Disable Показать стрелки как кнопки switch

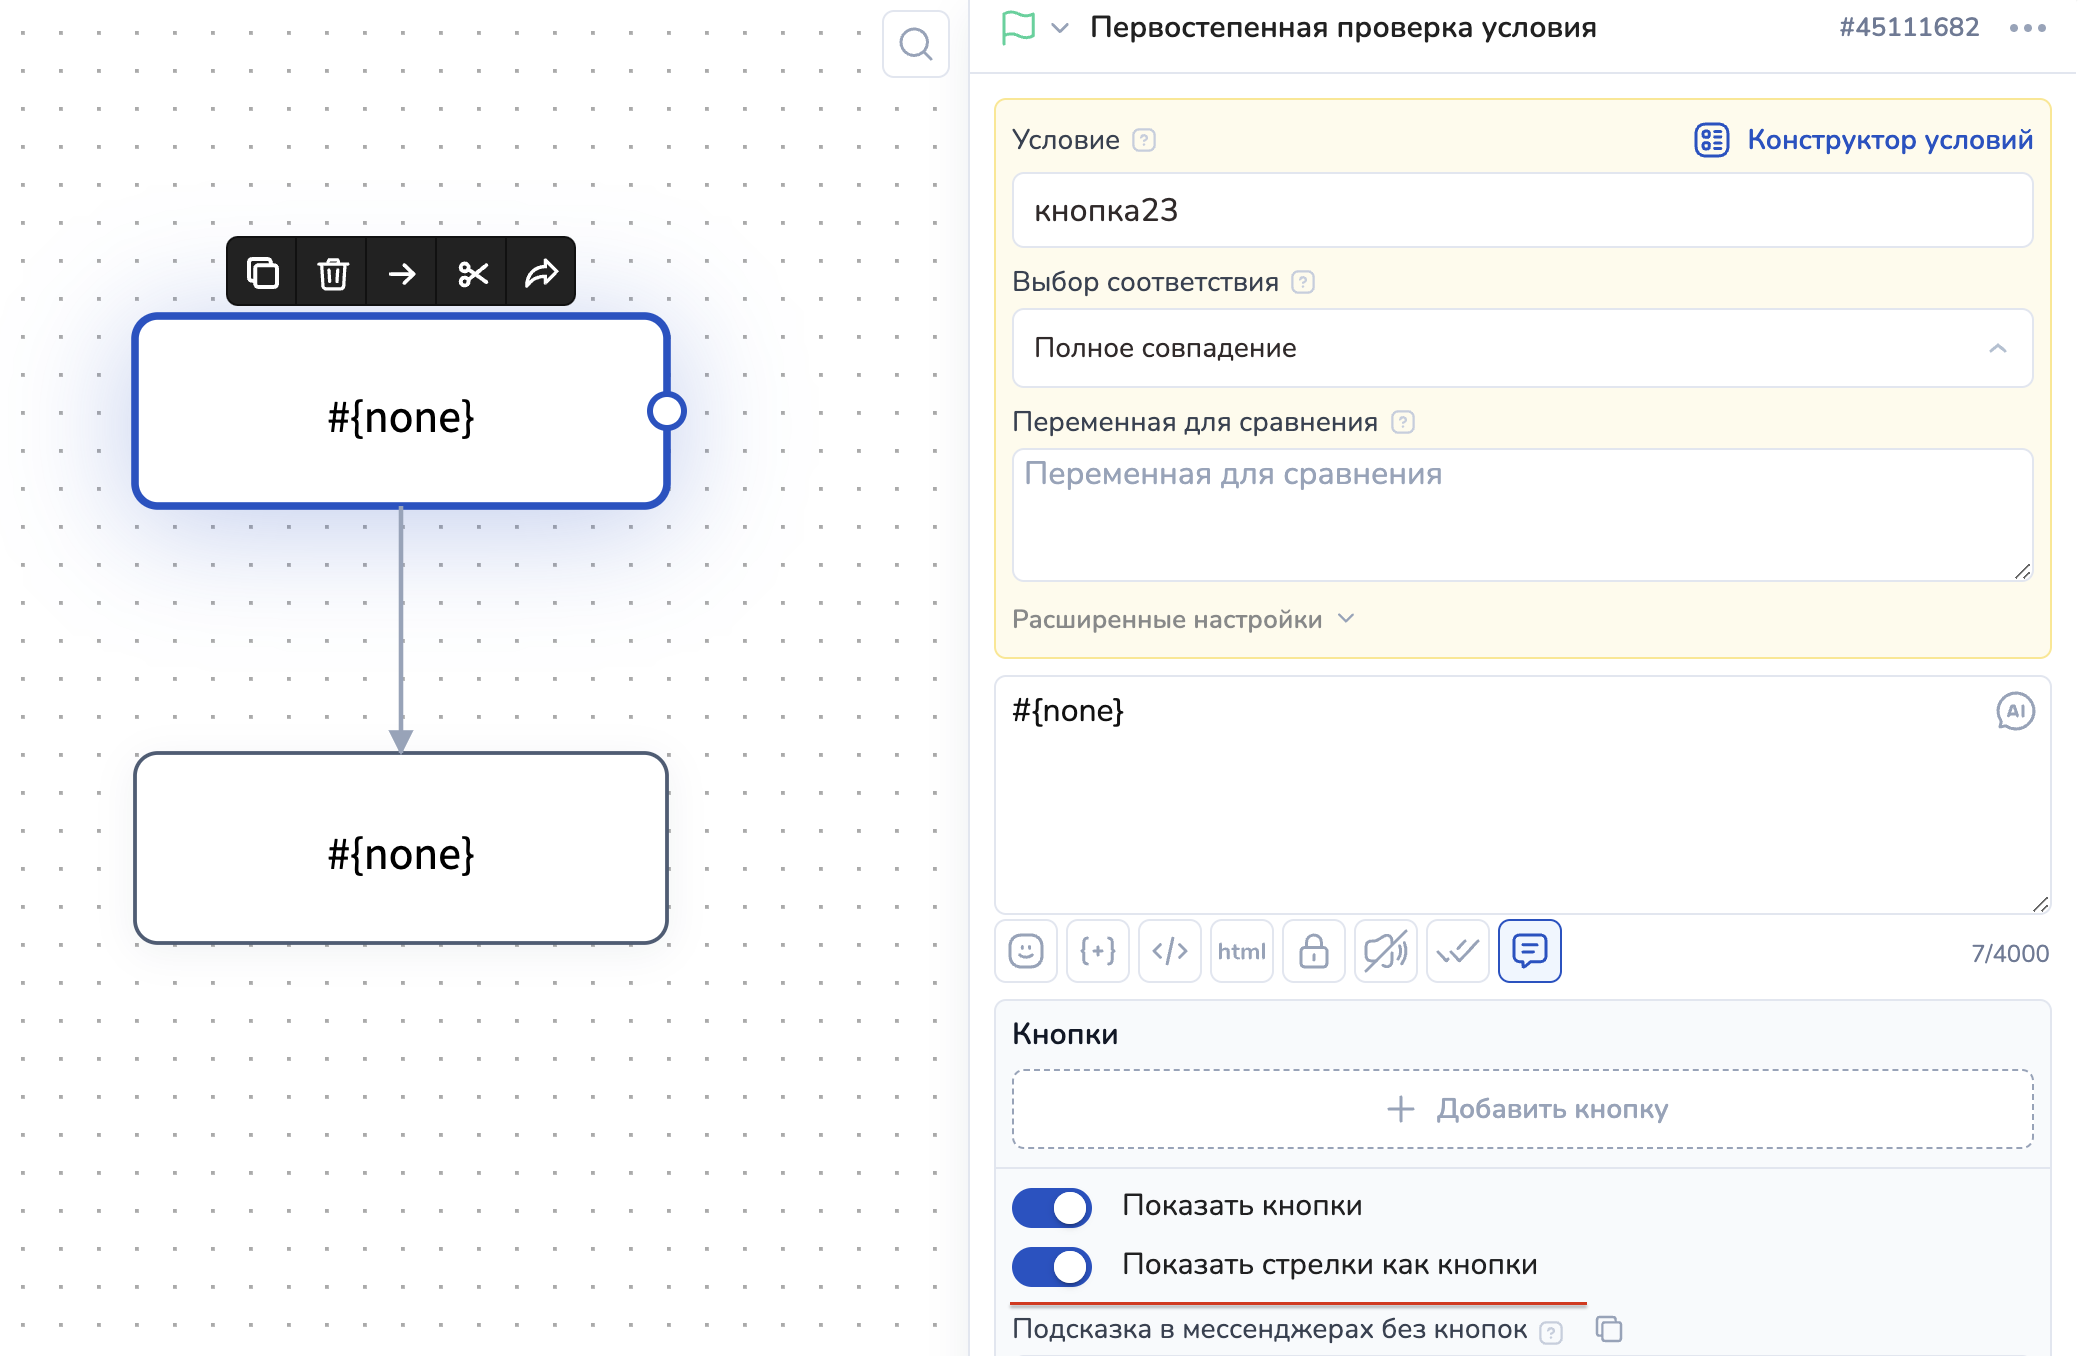pyautogui.click(x=1051, y=1266)
